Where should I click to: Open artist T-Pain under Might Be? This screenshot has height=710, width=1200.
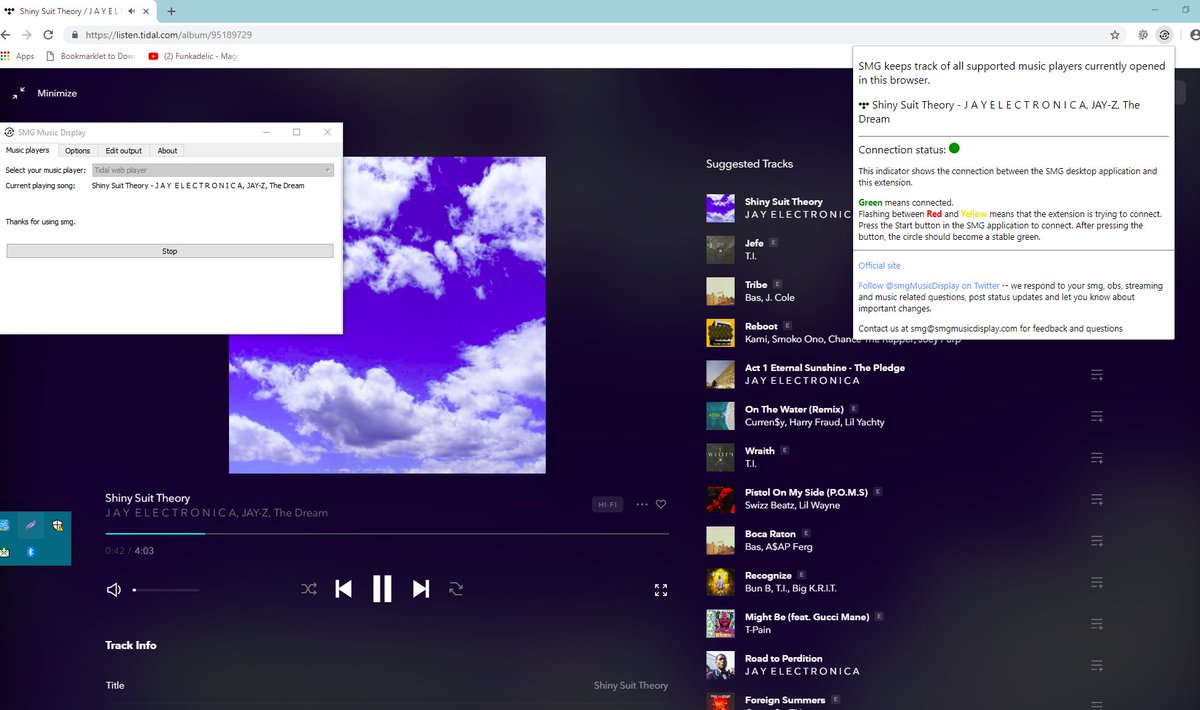759,630
